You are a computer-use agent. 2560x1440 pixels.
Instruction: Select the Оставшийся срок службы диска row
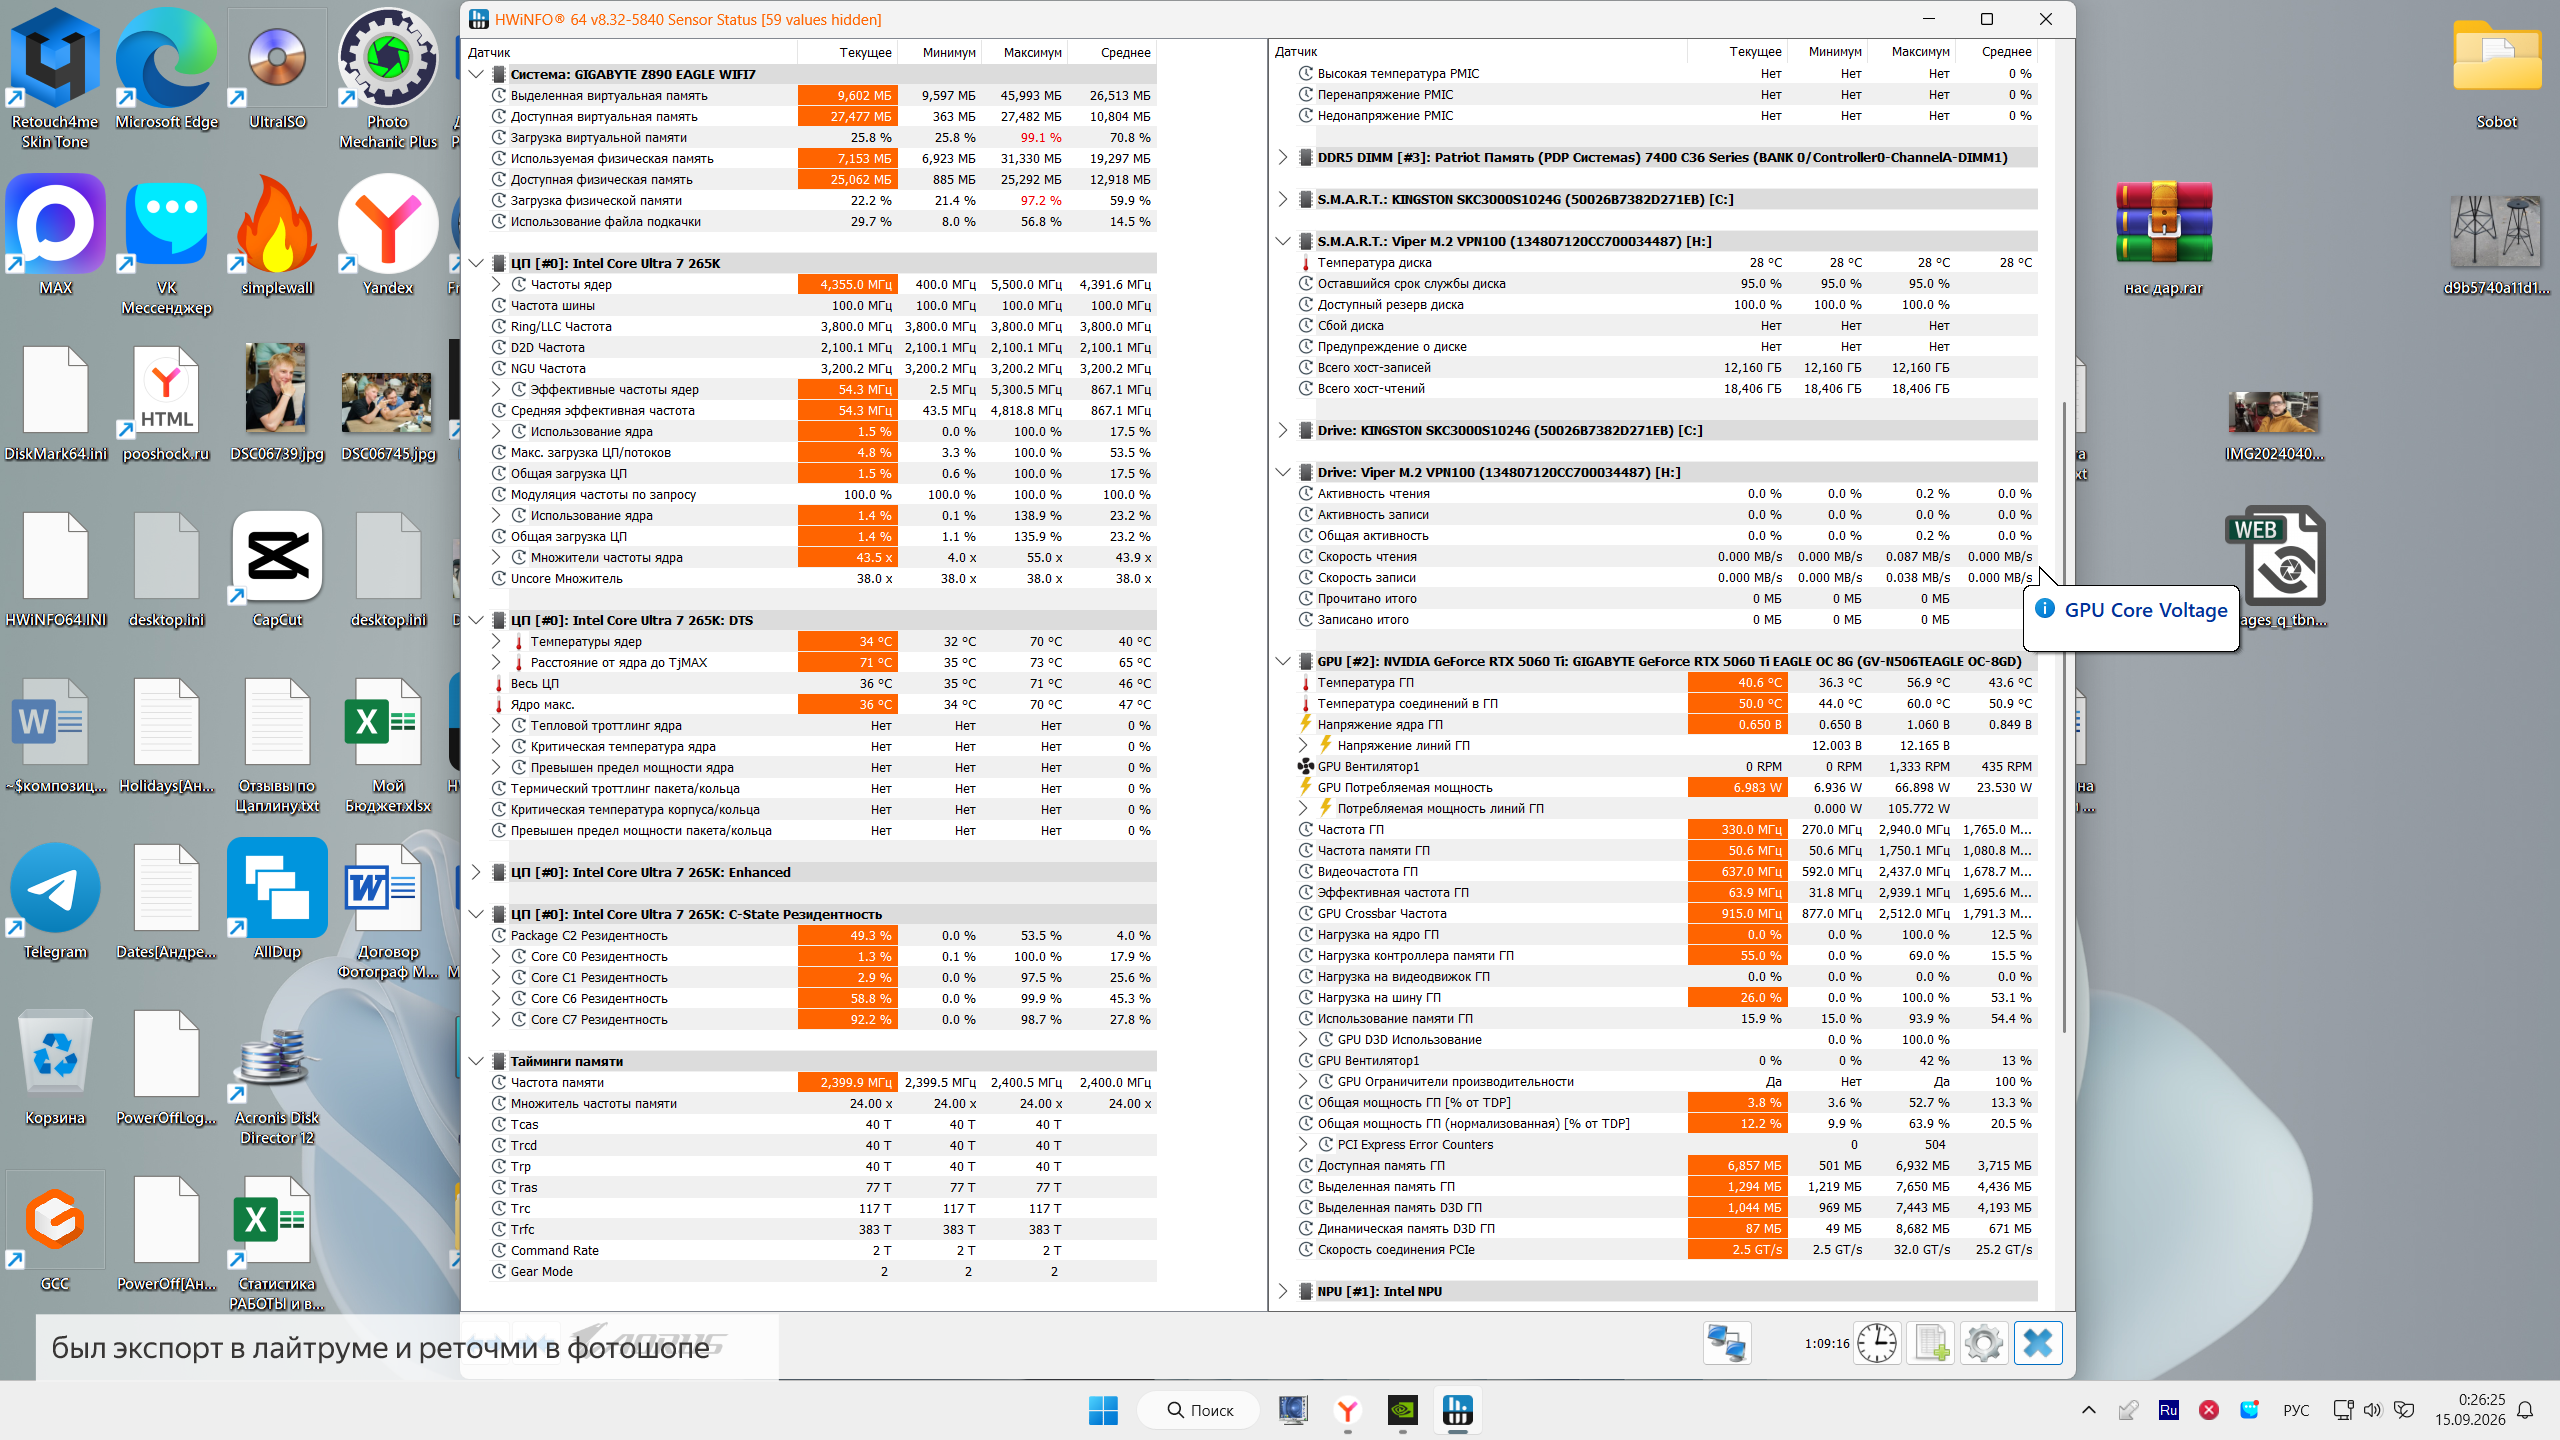1667,283
